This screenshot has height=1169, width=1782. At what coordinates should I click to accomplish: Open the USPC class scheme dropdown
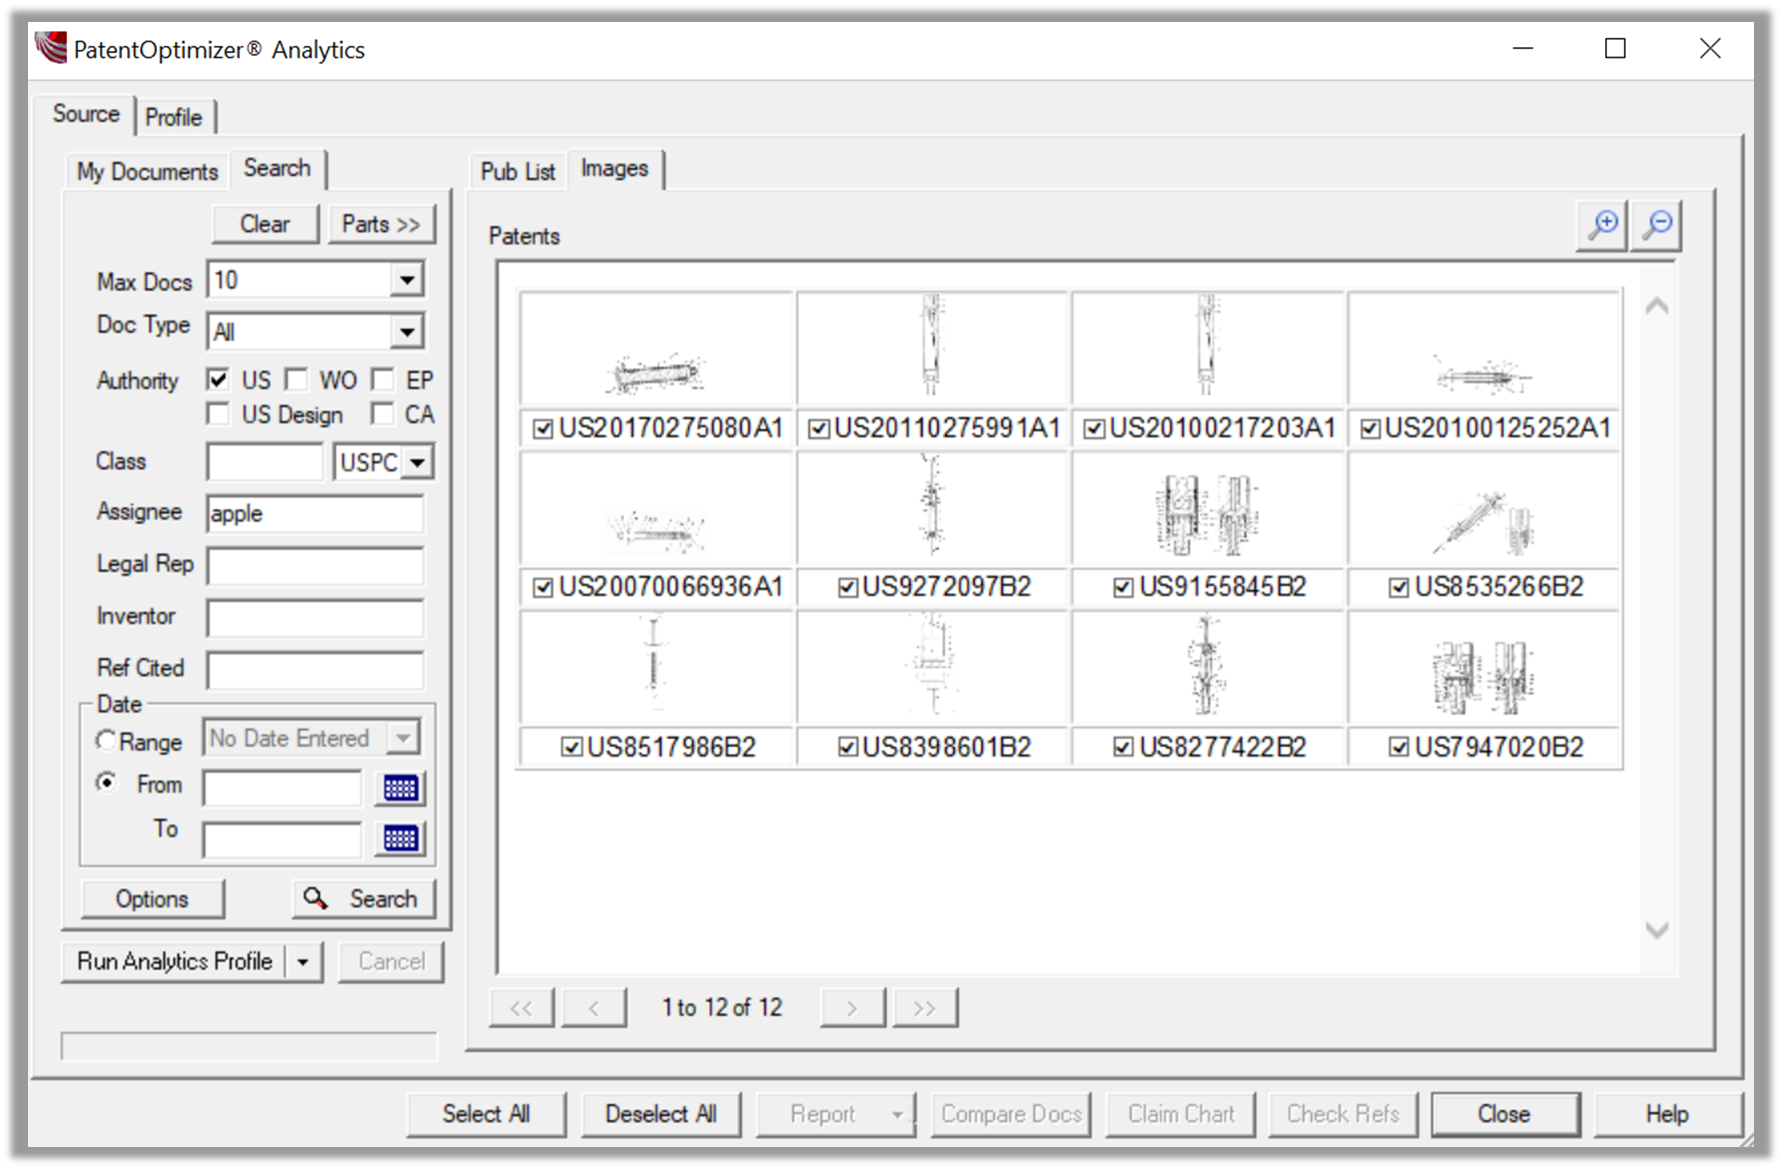point(418,463)
